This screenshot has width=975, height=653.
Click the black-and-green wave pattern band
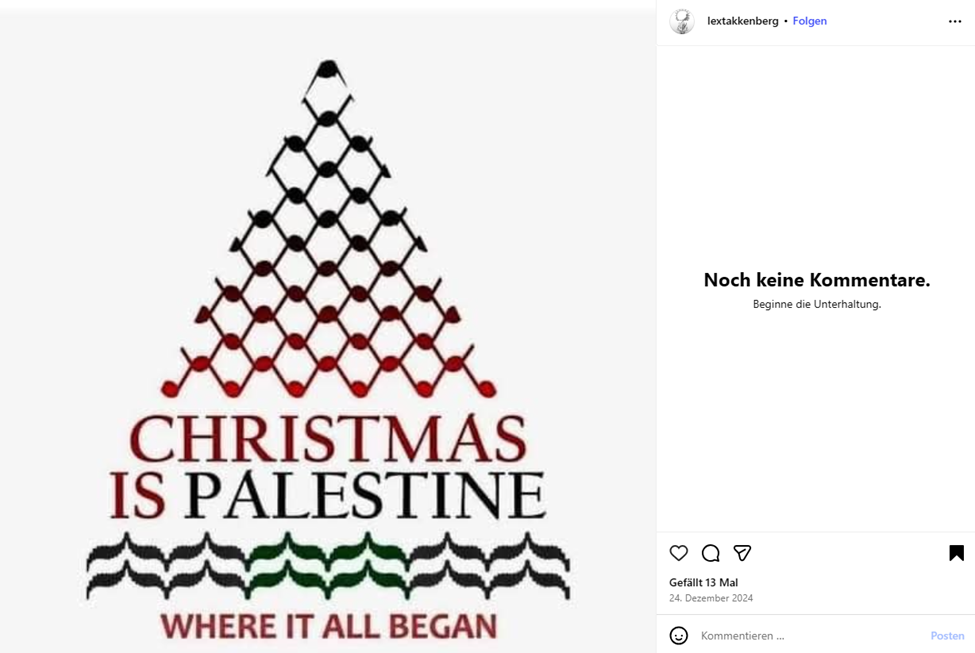click(328, 565)
